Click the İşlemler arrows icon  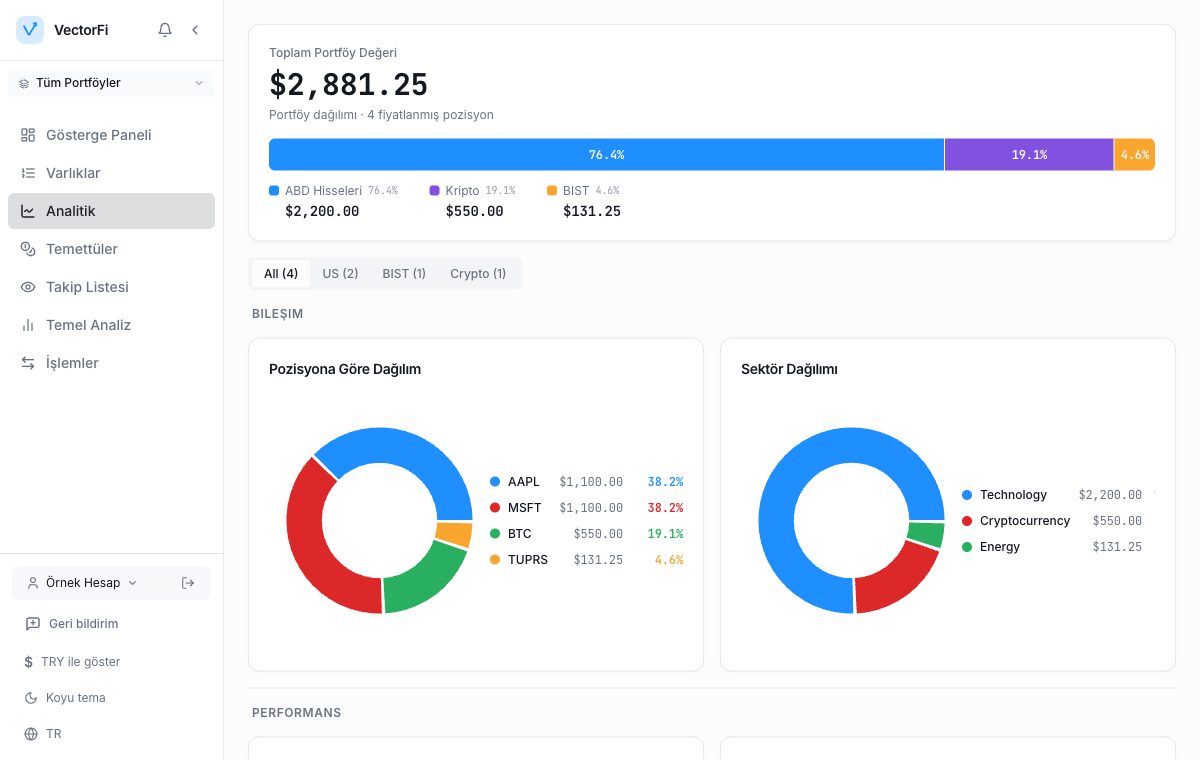pos(28,363)
